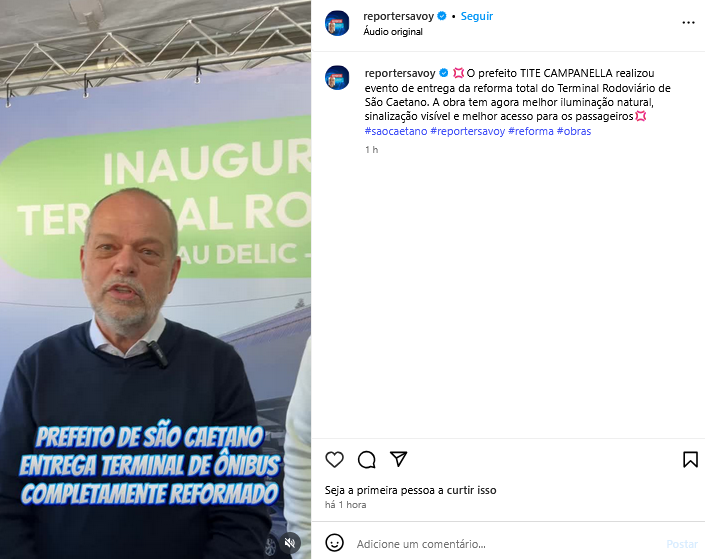Open comments via speech bubble icon

tap(366, 459)
